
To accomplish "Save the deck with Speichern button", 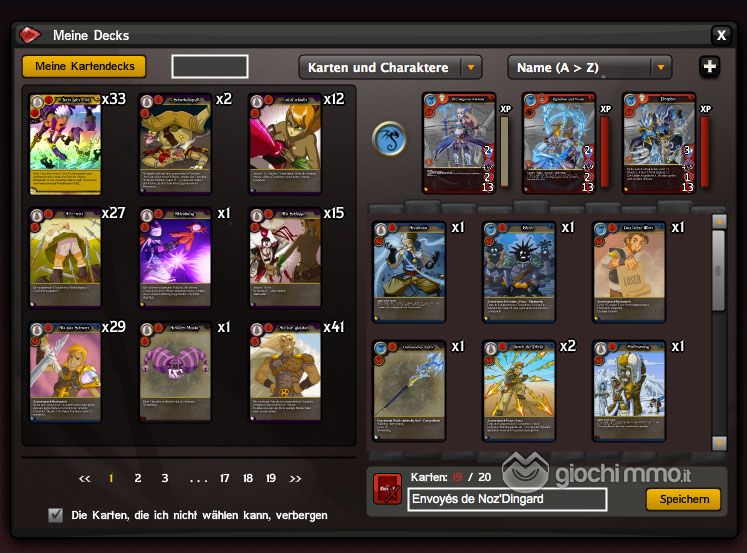I will 684,499.
